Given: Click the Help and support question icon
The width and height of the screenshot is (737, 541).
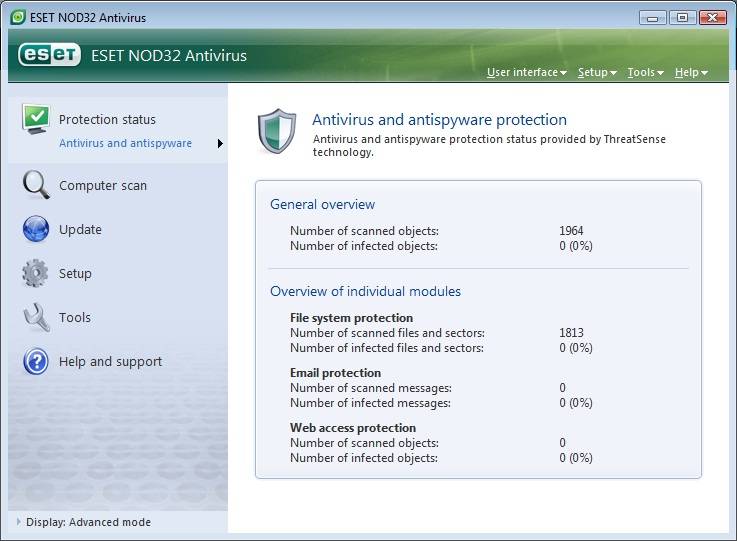Looking at the screenshot, I should pyautogui.click(x=36, y=361).
